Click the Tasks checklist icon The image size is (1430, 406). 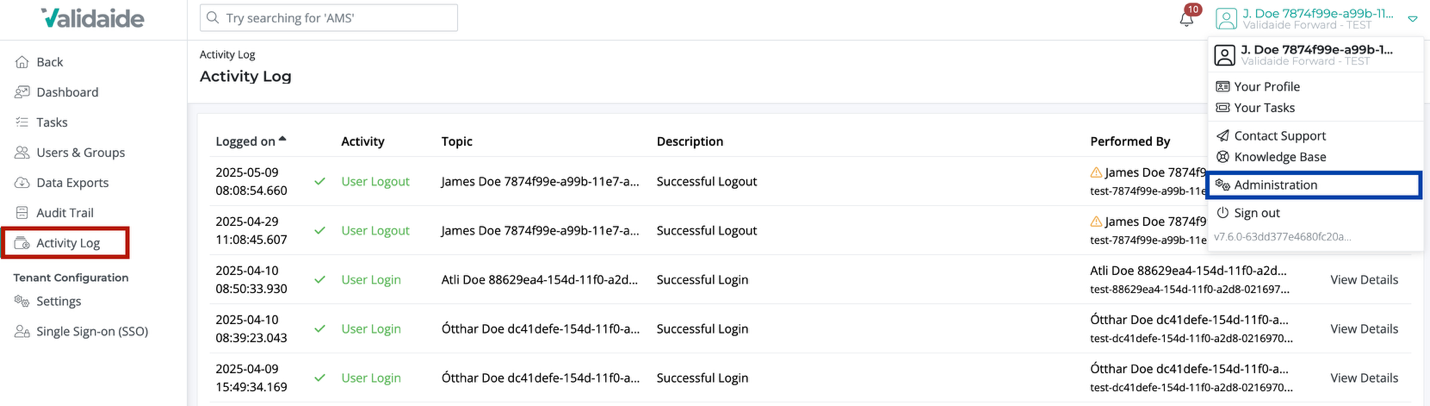pyautogui.click(x=22, y=122)
